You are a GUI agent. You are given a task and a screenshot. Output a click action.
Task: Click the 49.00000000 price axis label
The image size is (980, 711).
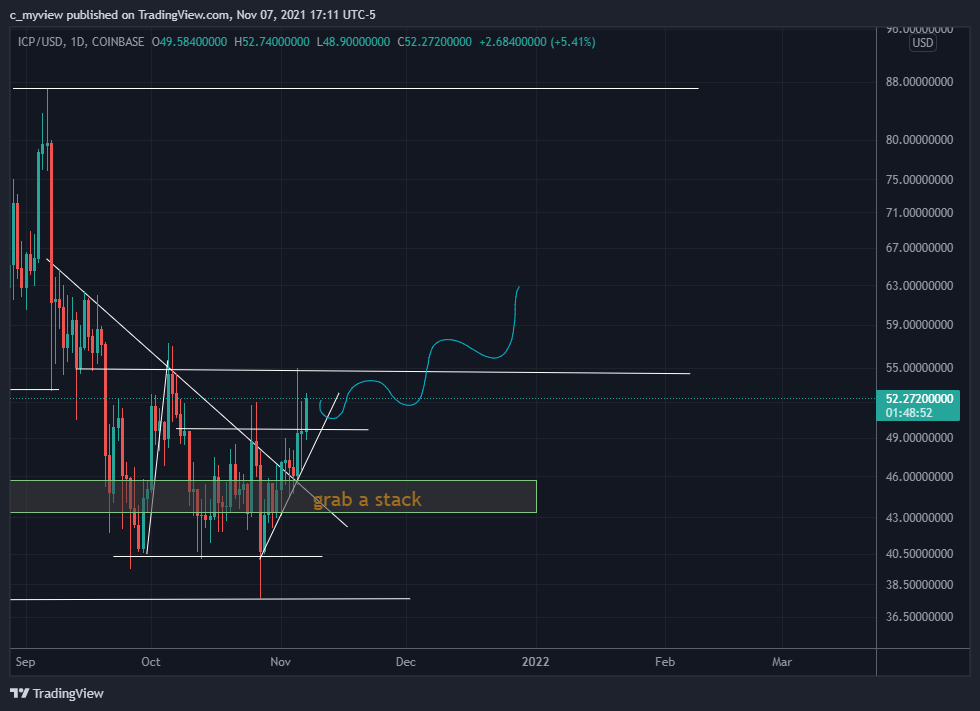tap(919, 438)
